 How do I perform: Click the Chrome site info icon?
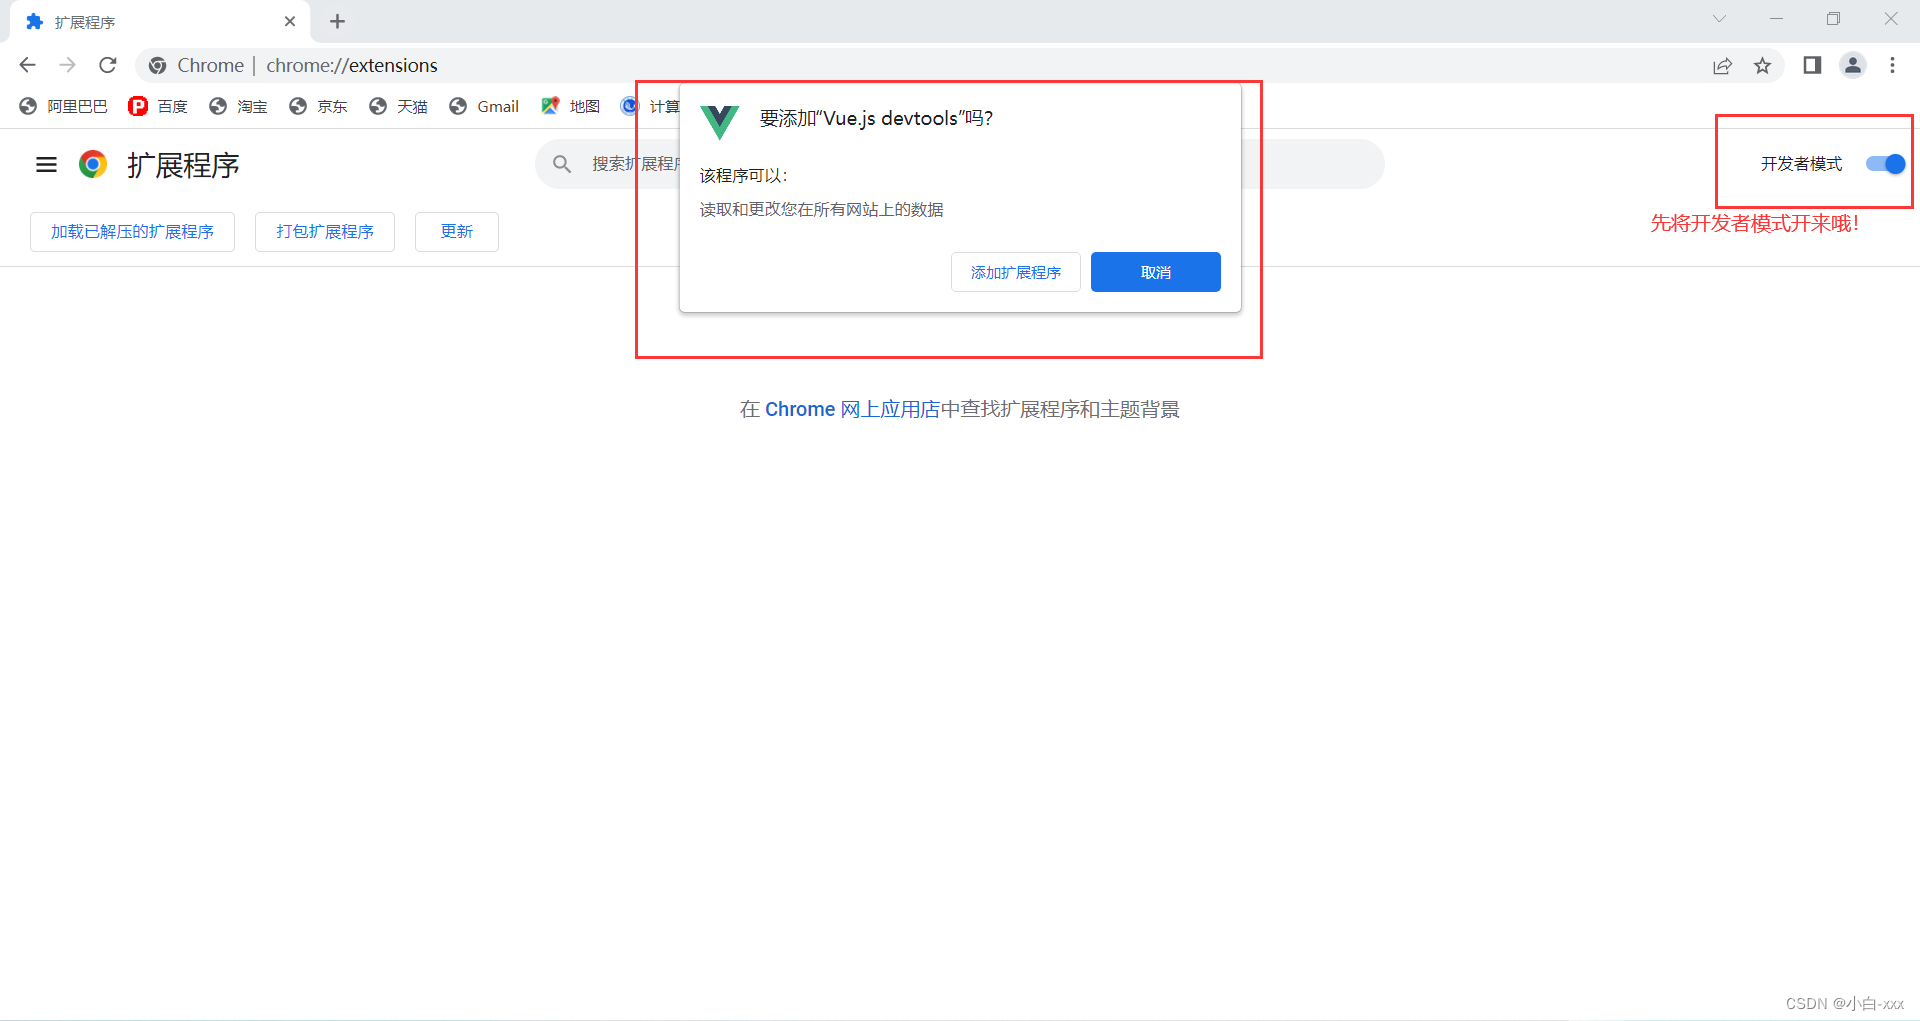[157, 66]
